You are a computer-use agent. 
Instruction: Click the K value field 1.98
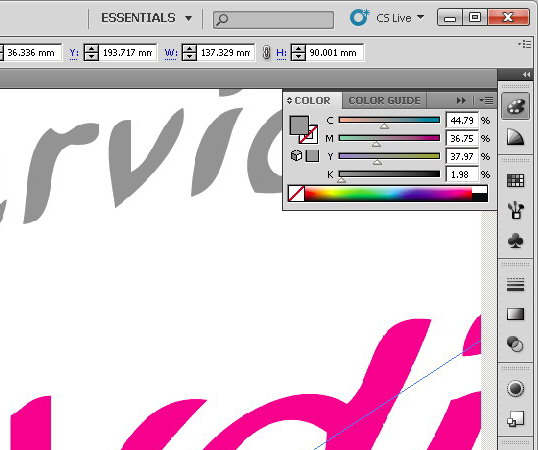coord(462,175)
